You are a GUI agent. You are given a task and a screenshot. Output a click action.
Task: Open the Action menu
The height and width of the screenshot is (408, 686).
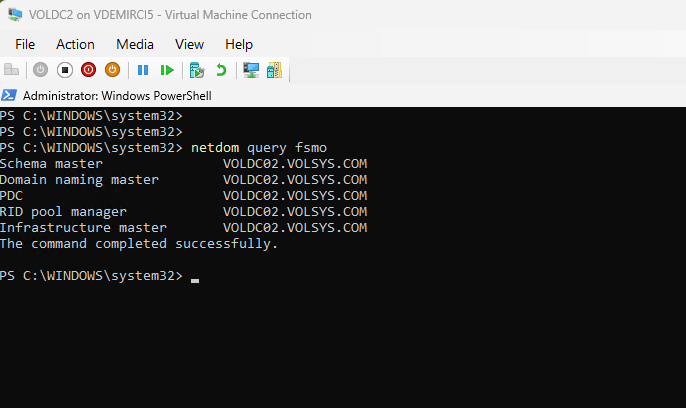75,44
